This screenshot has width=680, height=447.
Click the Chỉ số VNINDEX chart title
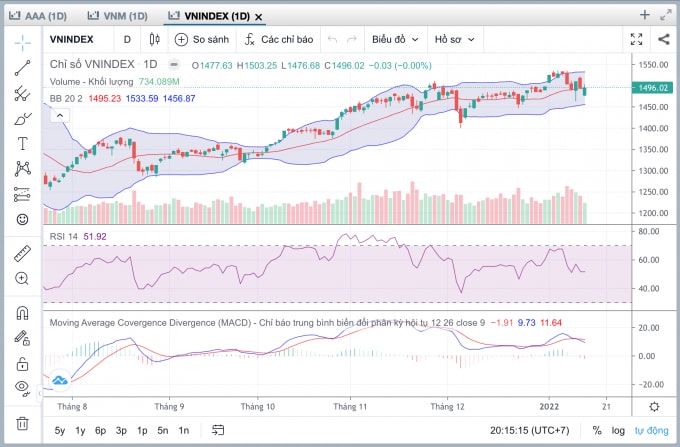point(92,64)
